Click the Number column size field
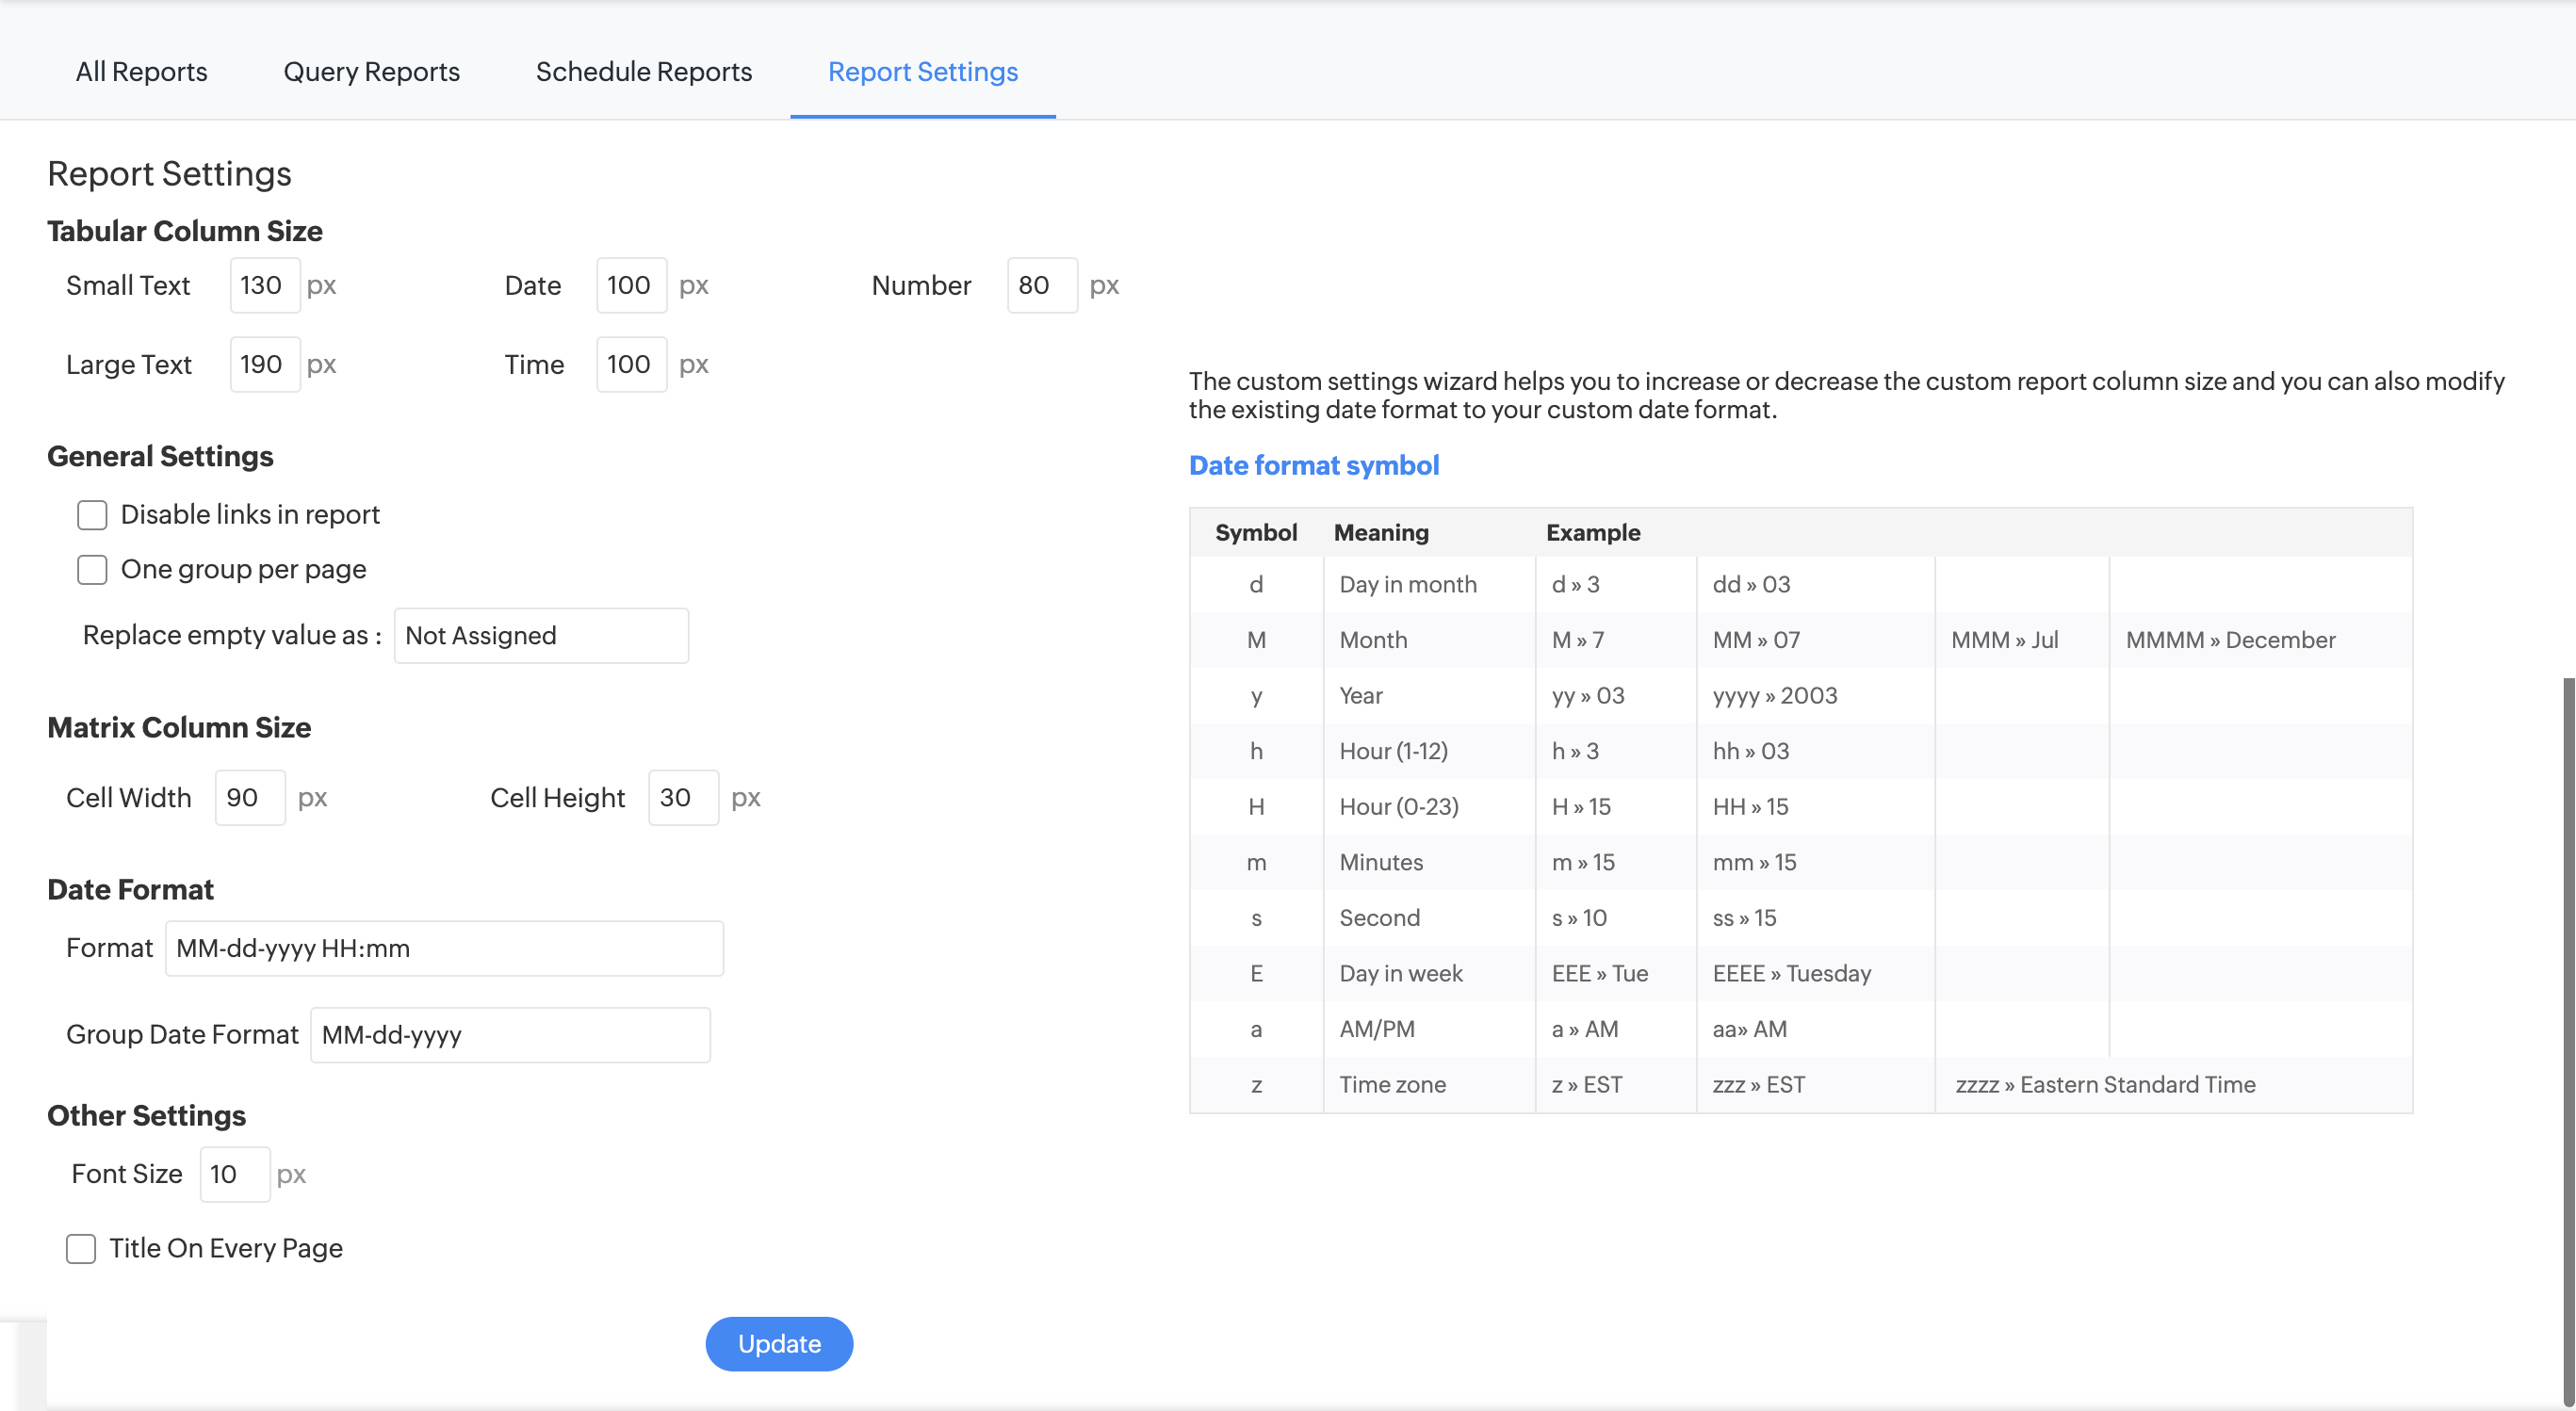 click(x=1041, y=286)
